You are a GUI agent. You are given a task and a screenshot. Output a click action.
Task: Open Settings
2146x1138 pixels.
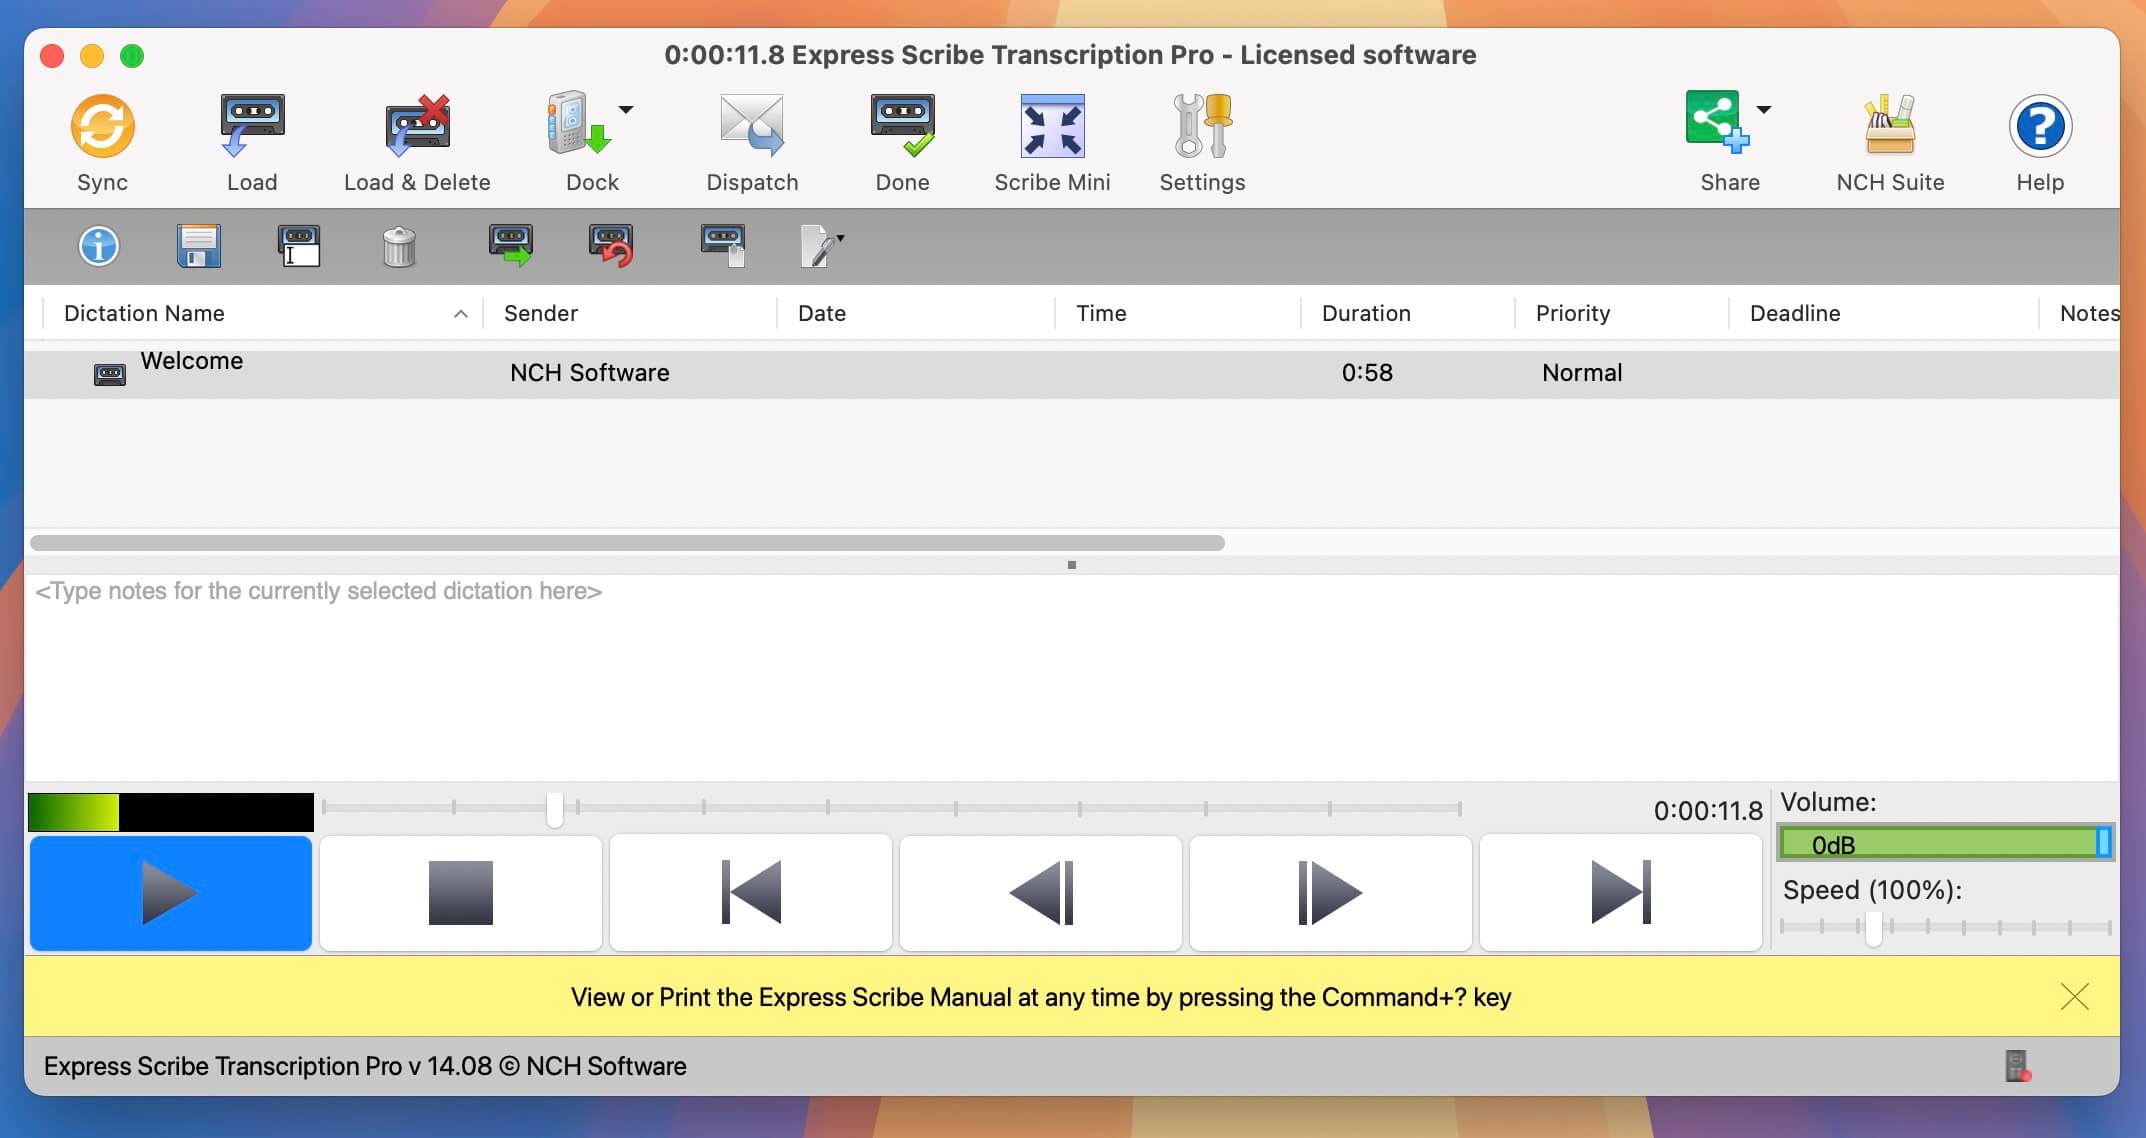coord(1200,140)
